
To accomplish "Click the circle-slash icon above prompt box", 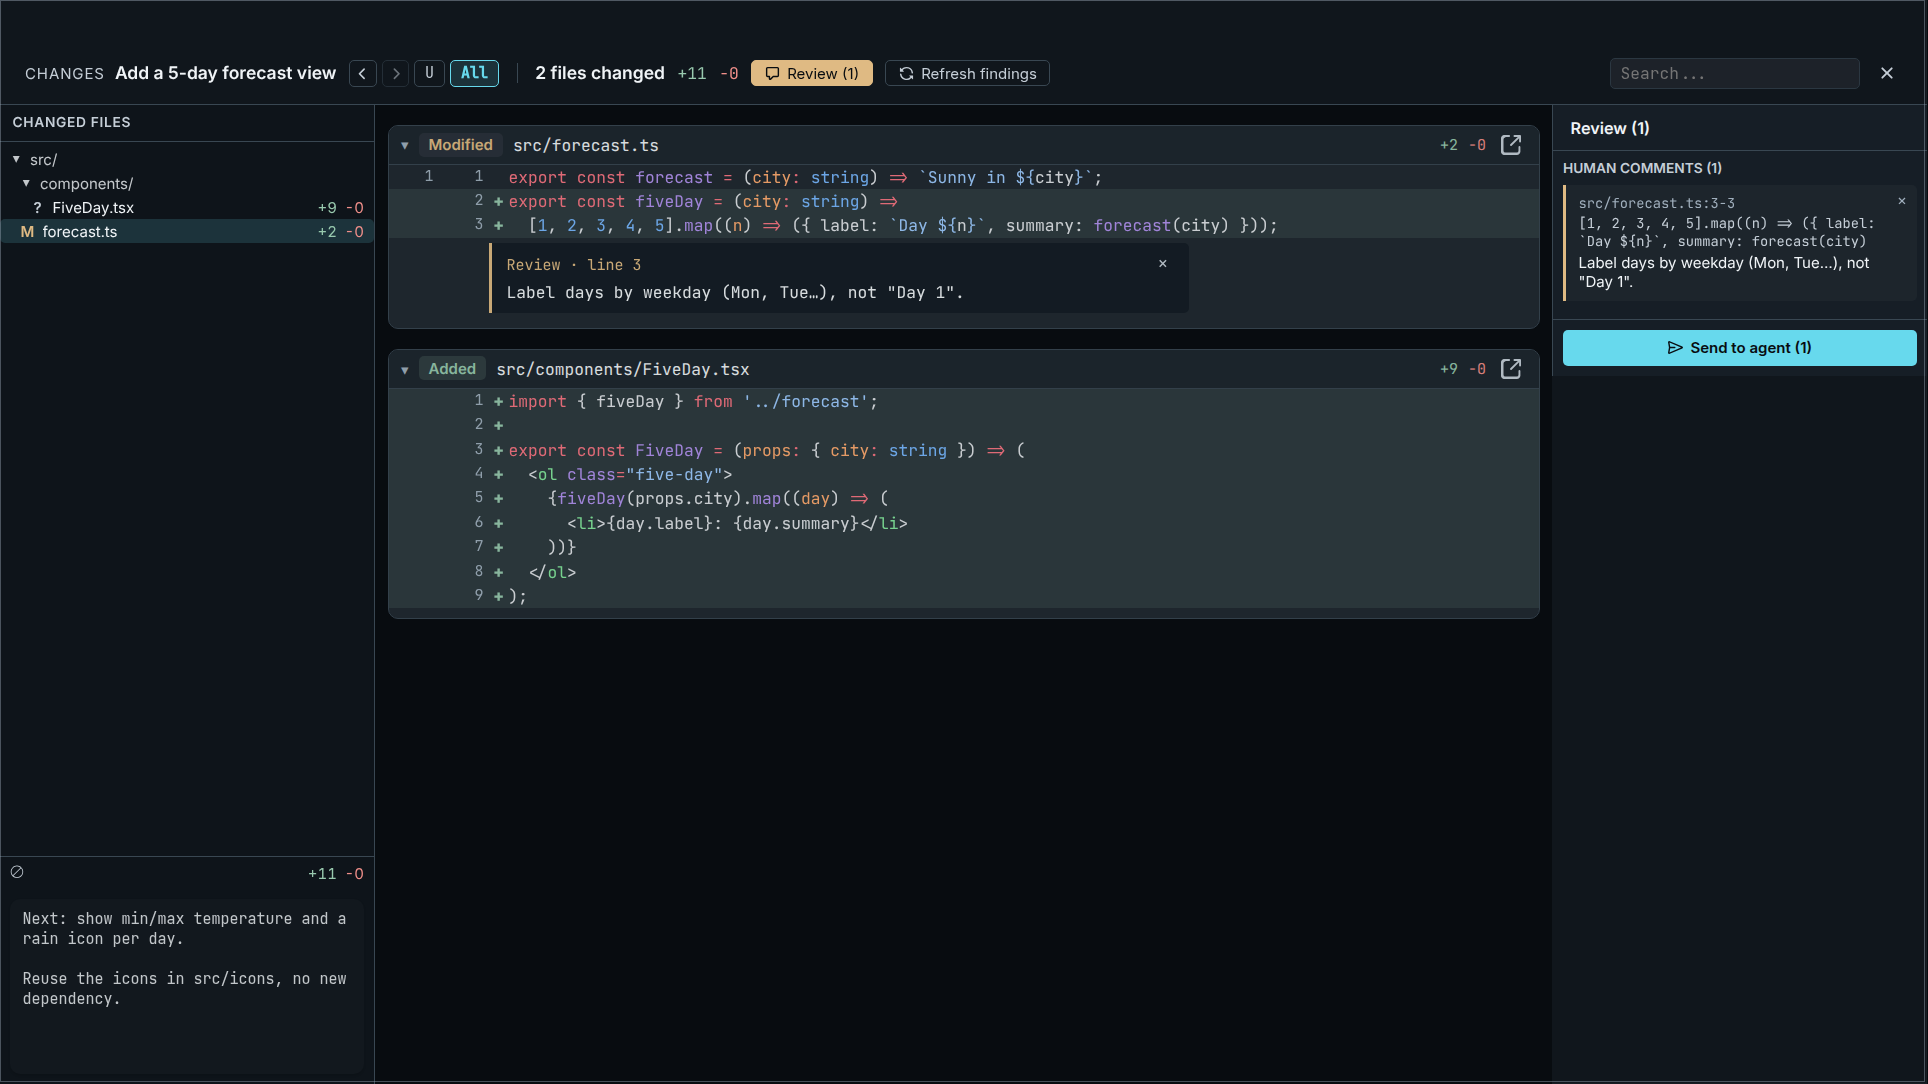I will point(17,872).
